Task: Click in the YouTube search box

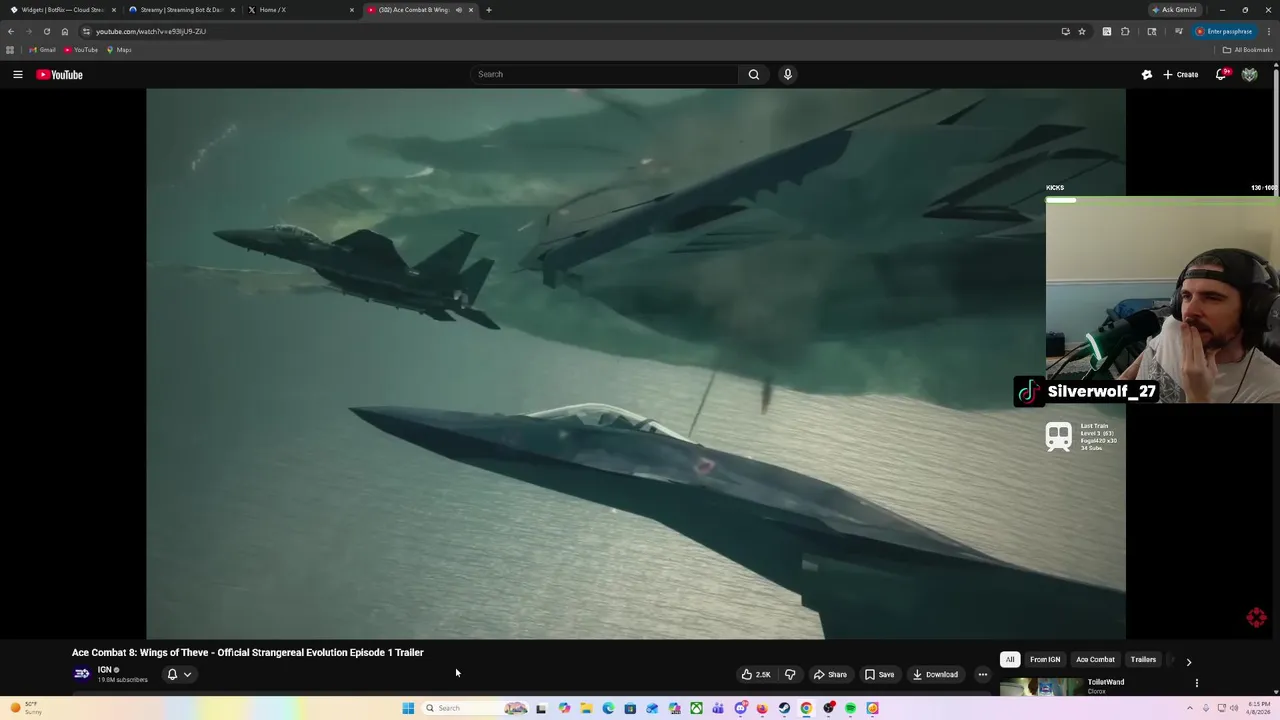Action: [x=605, y=74]
